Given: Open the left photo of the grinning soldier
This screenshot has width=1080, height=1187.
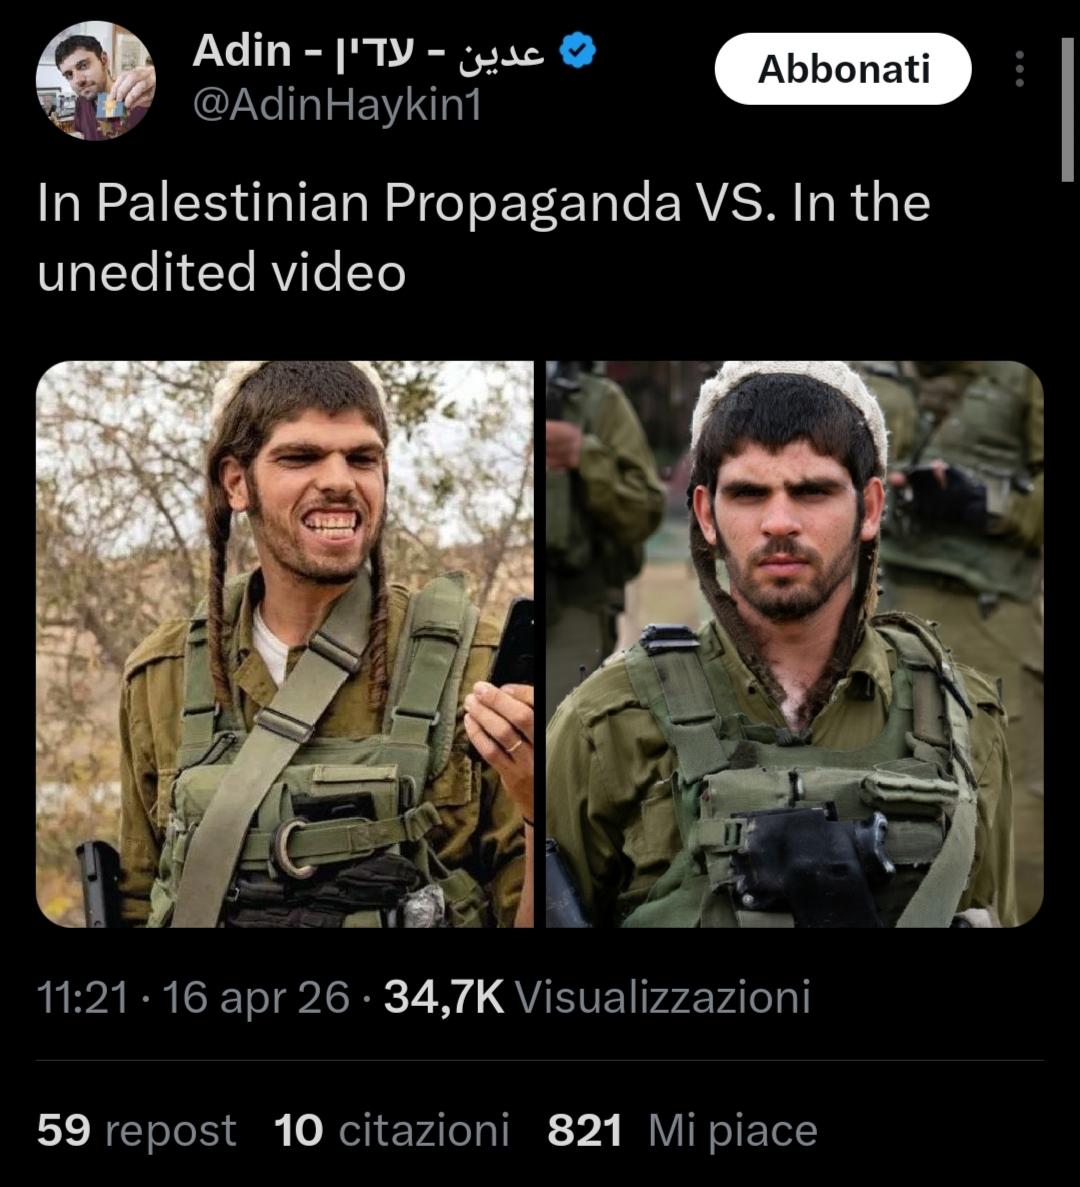Looking at the screenshot, I should point(285,644).
